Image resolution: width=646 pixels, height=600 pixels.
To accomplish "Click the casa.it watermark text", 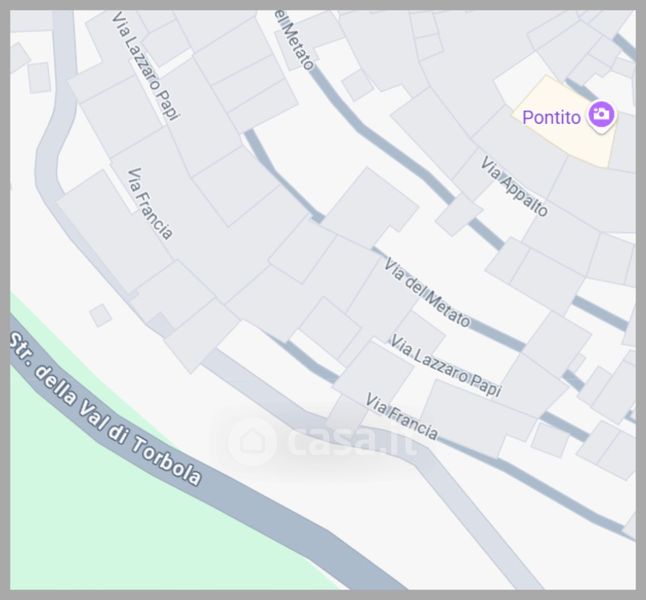I will (352, 441).
